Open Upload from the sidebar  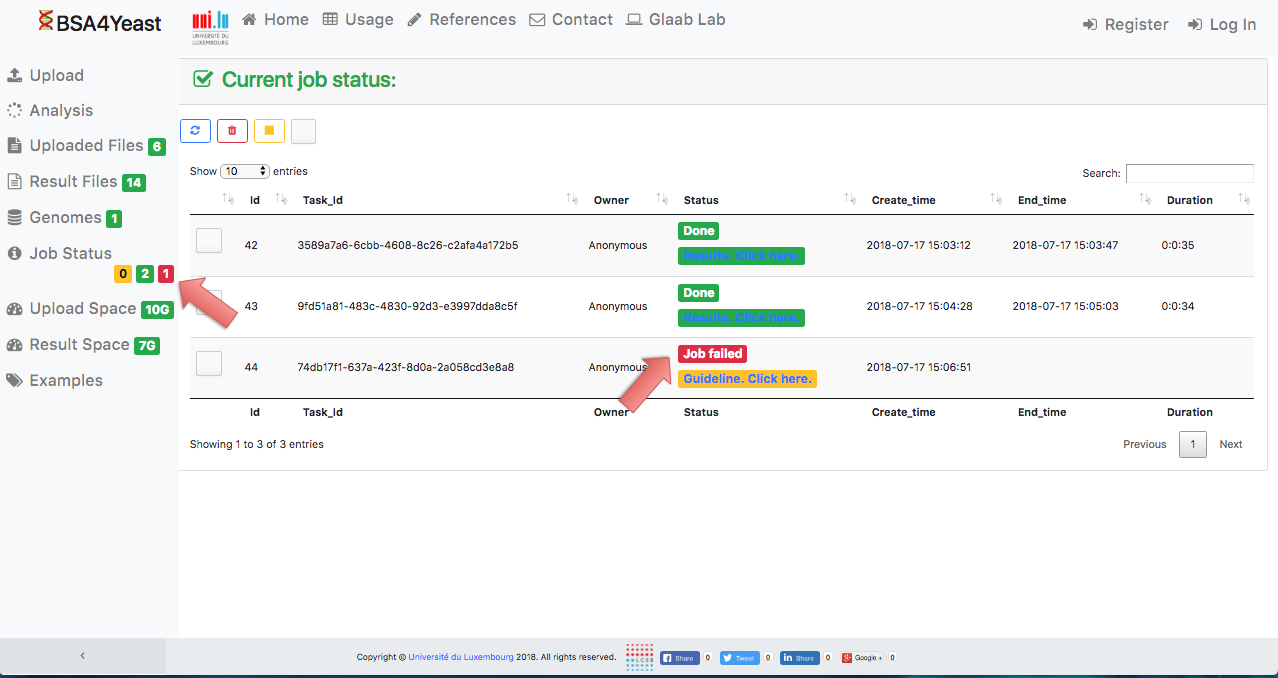pos(56,76)
